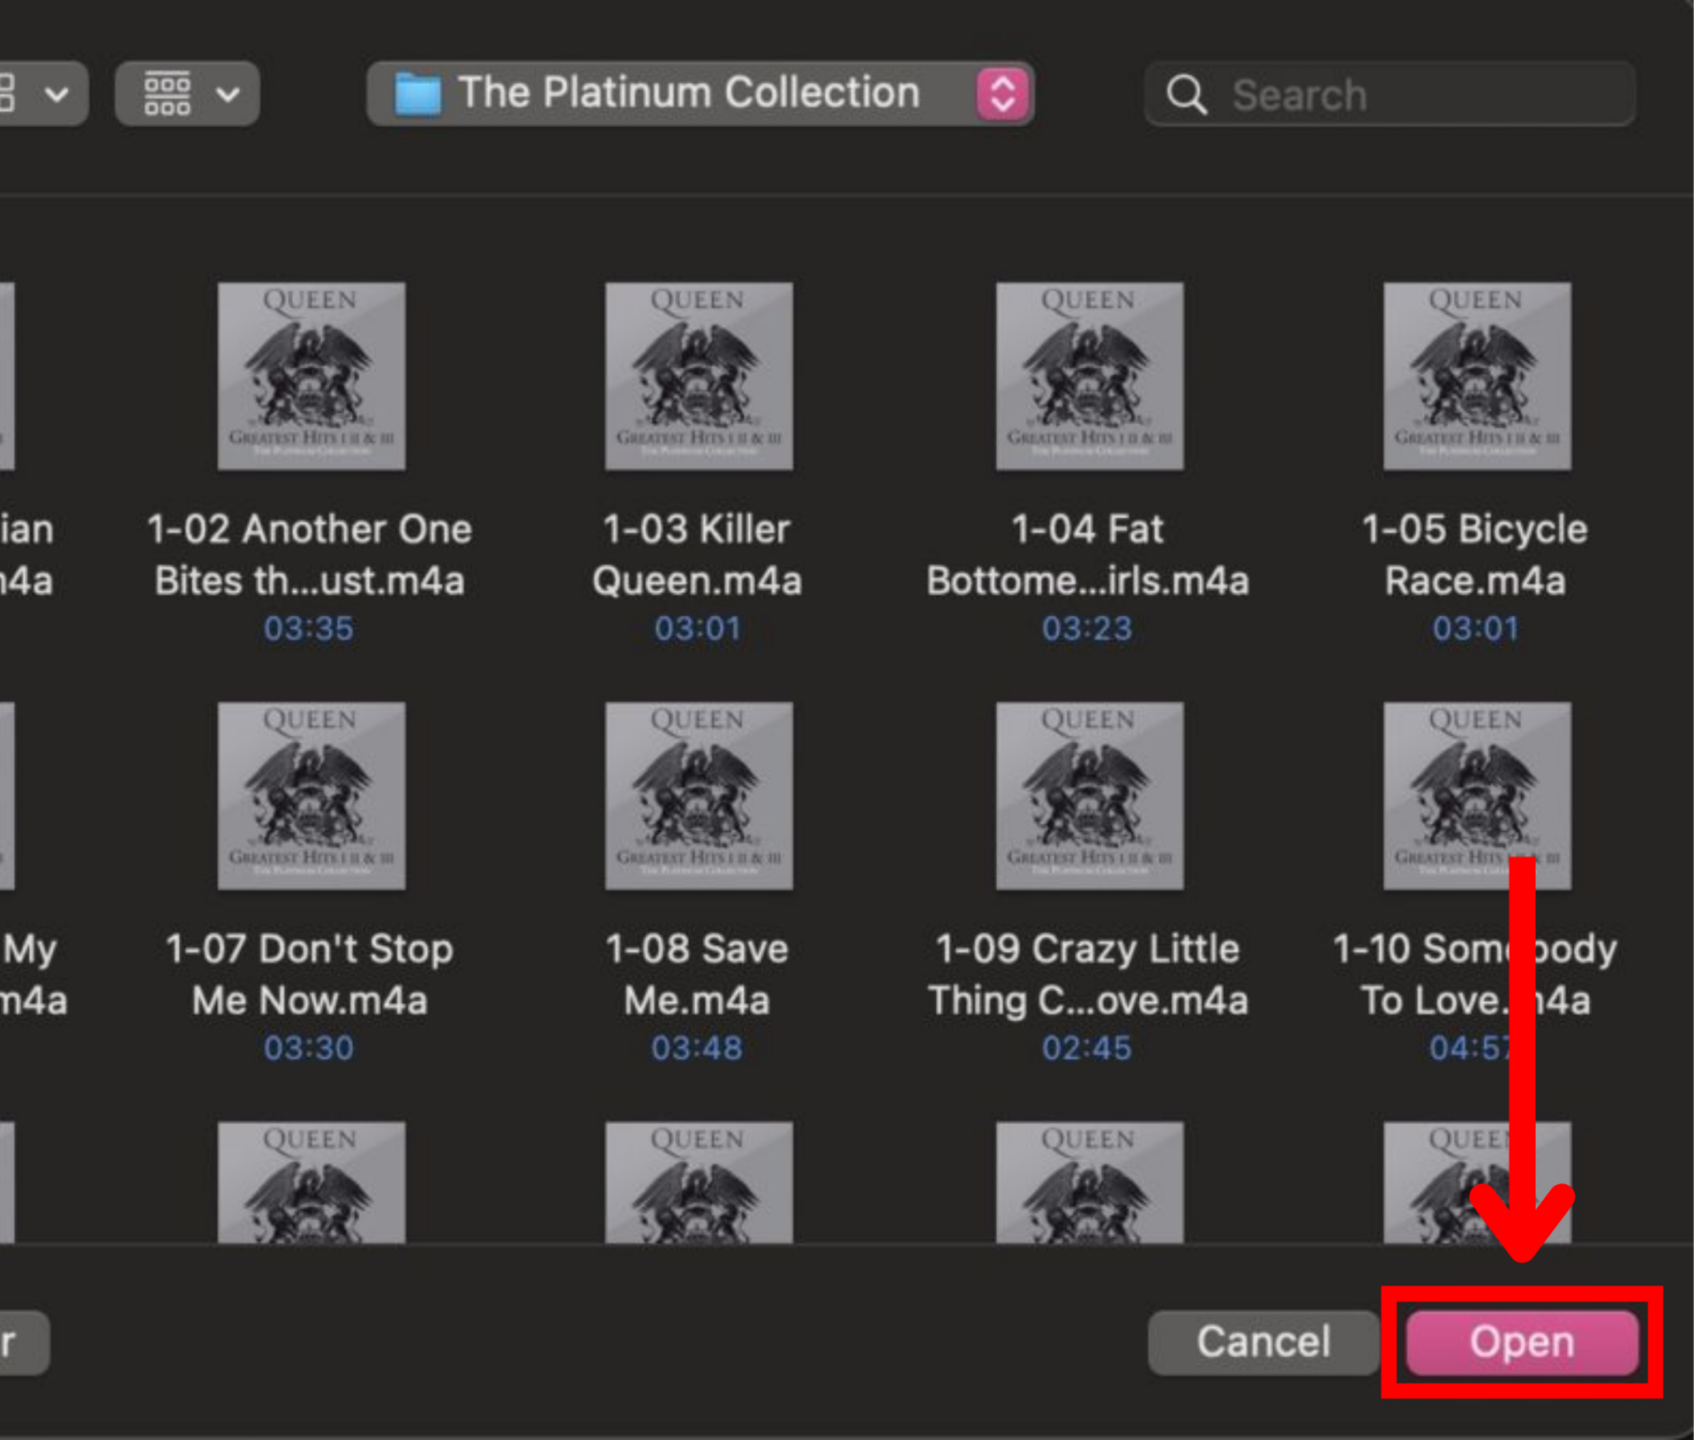Select the 1-03 Killer Queen album art thumbnail
The height and width of the screenshot is (1440, 1694).
698,376
